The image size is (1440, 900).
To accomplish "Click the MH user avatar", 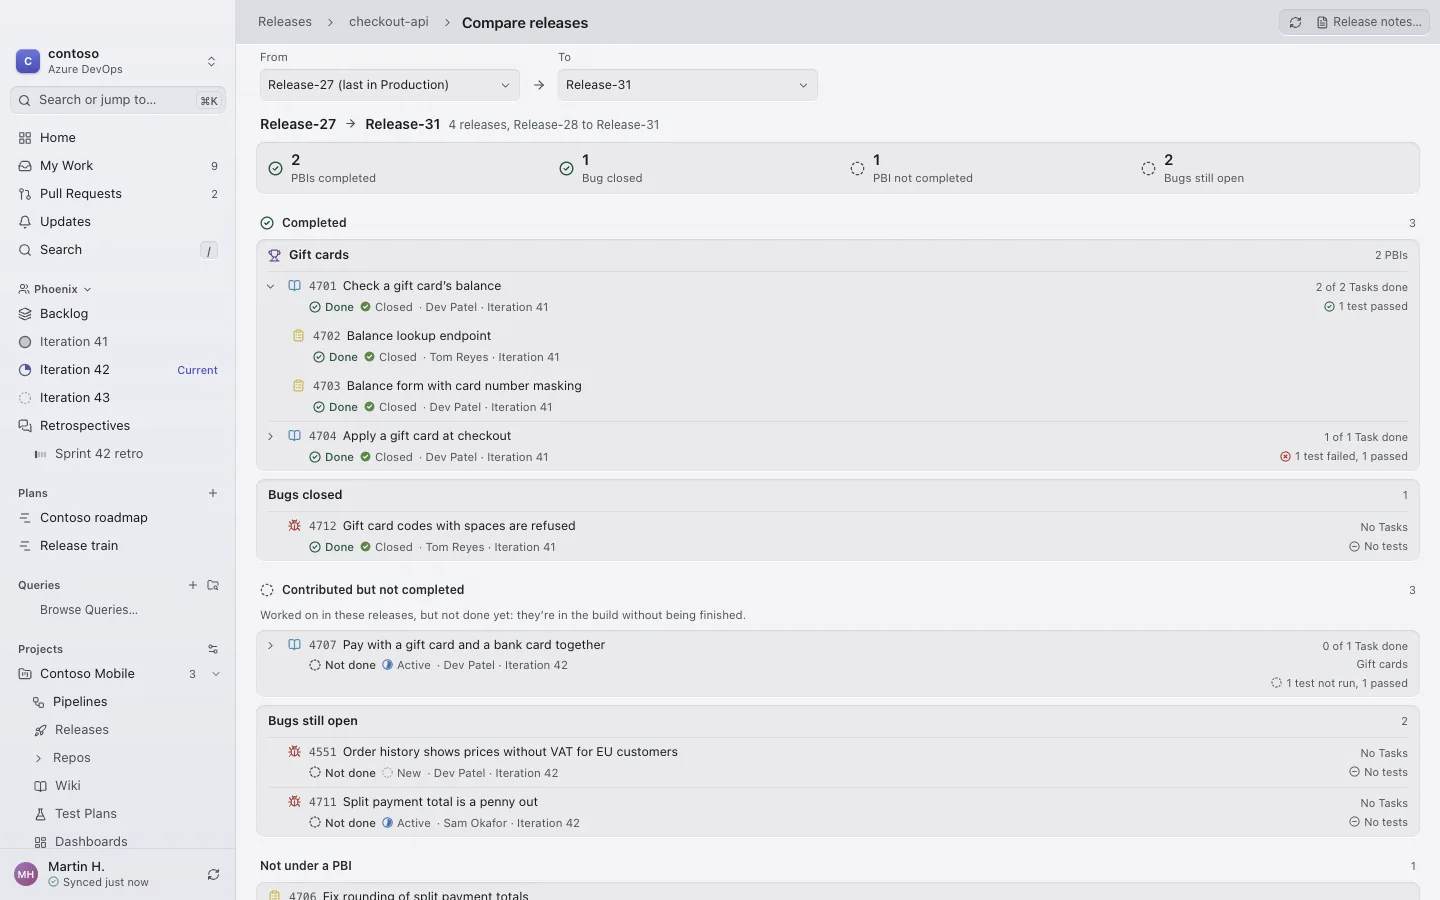I will (x=26, y=874).
